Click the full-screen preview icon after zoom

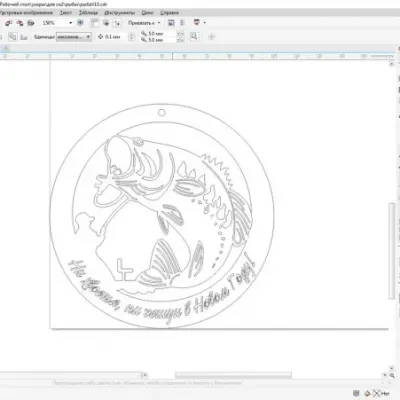tap(80, 23)
